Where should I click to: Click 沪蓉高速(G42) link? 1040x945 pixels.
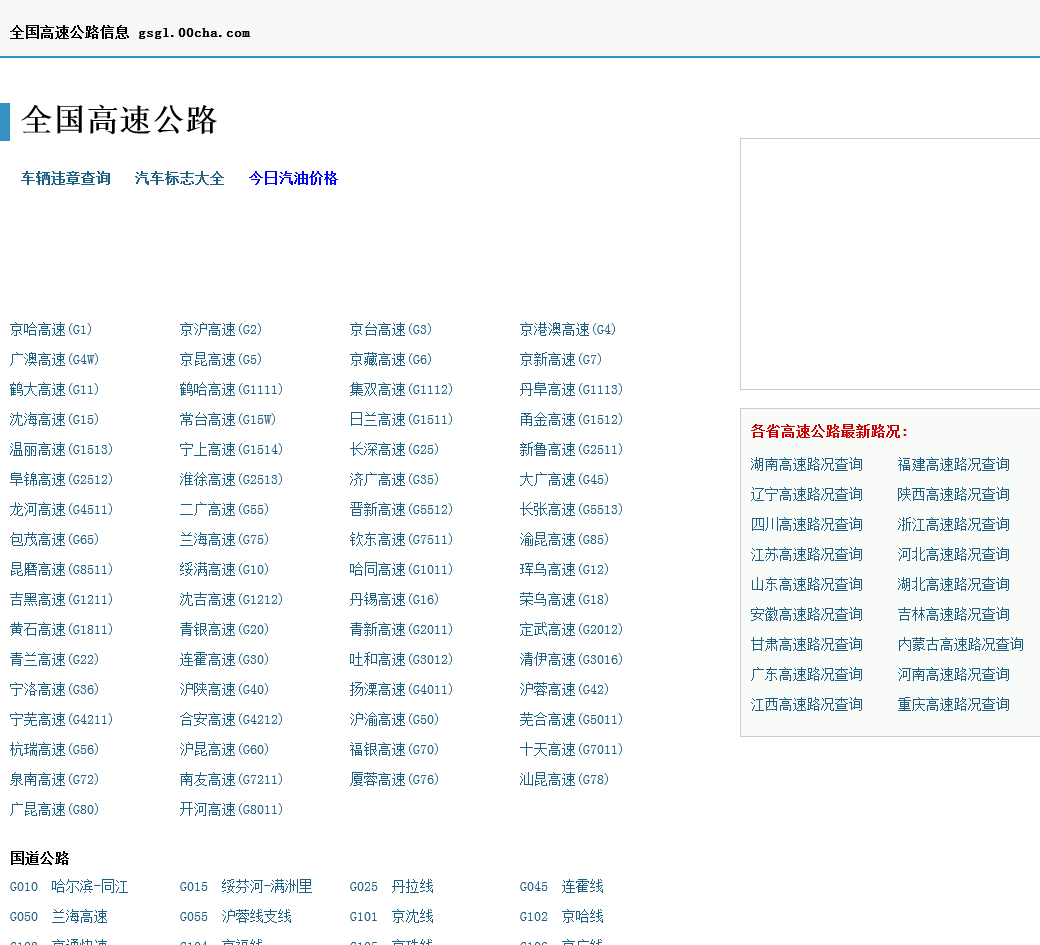(x=564, y=690)
